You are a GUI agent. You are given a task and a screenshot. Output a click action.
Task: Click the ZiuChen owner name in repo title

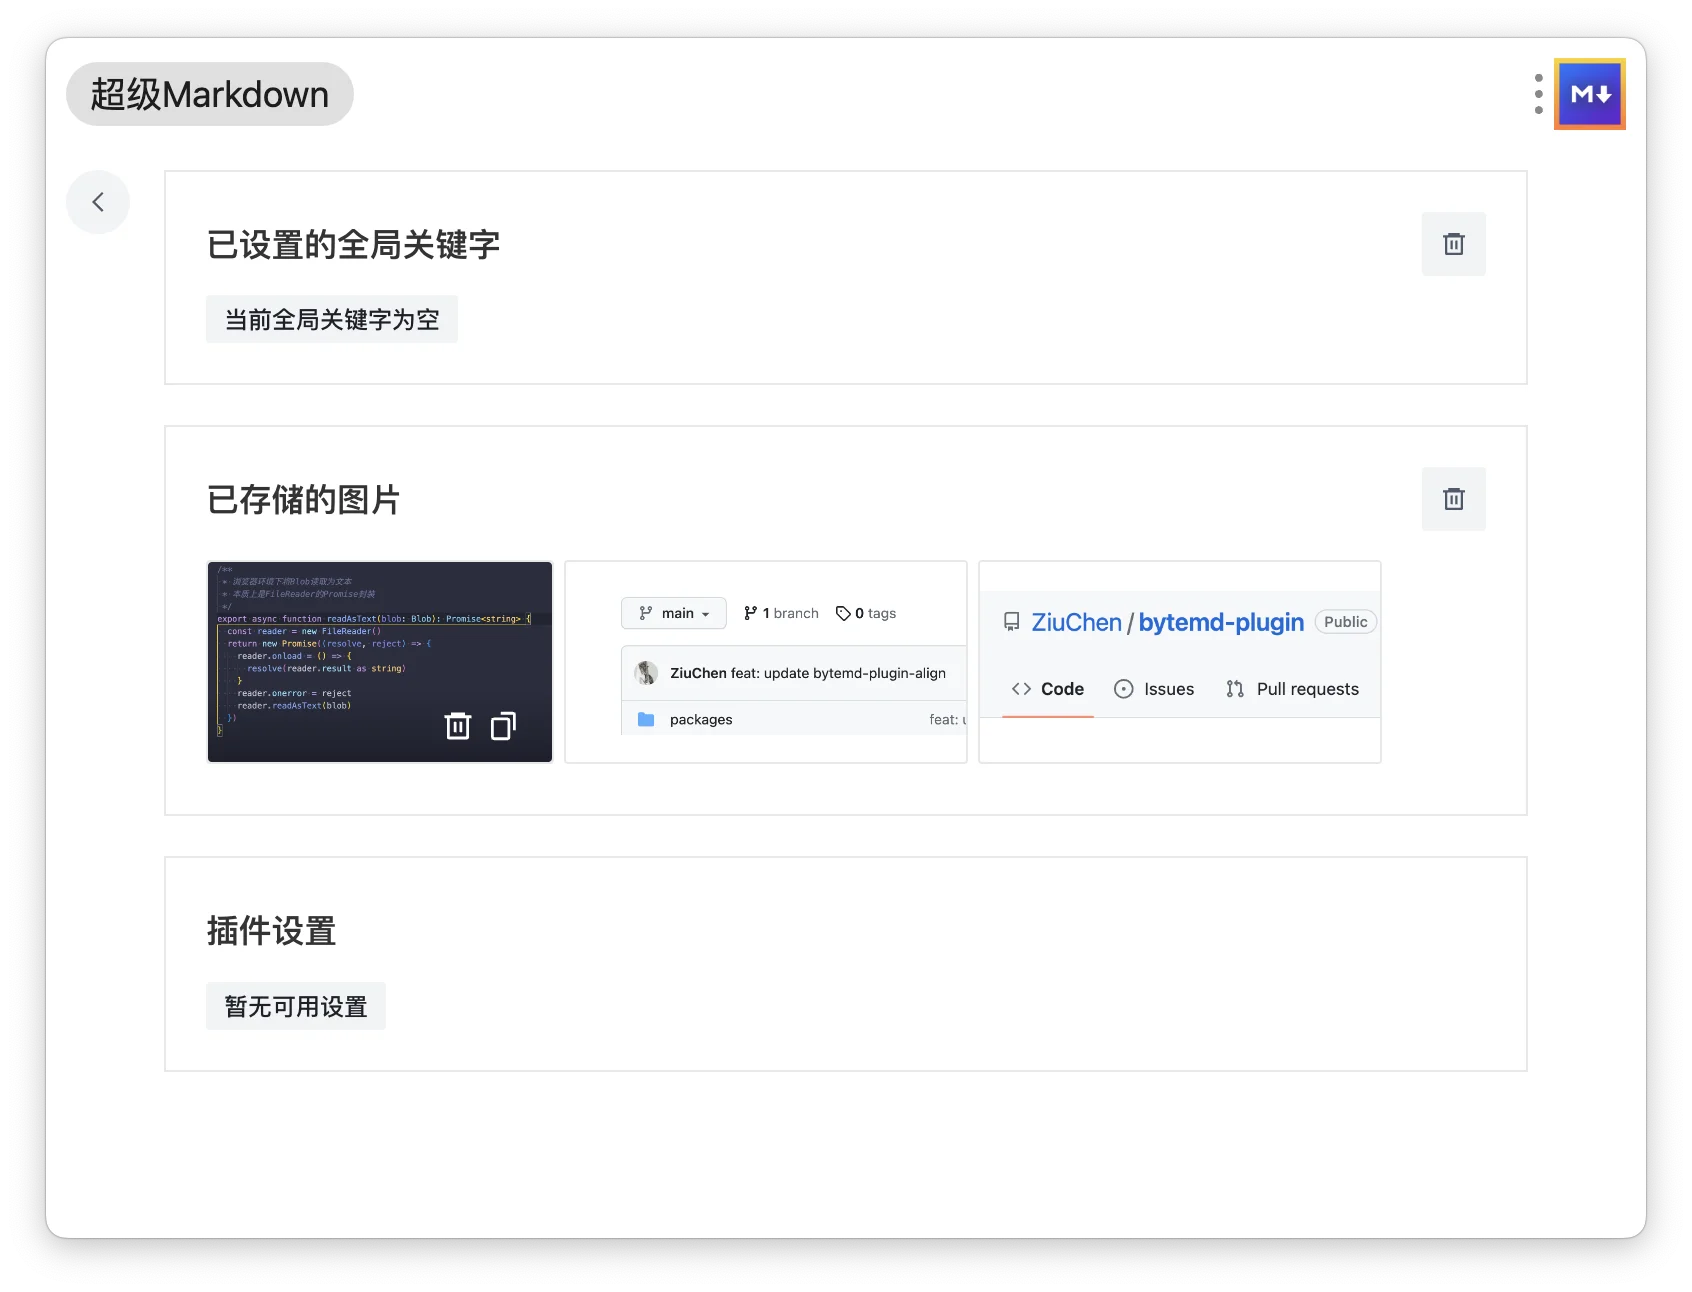1076,622
